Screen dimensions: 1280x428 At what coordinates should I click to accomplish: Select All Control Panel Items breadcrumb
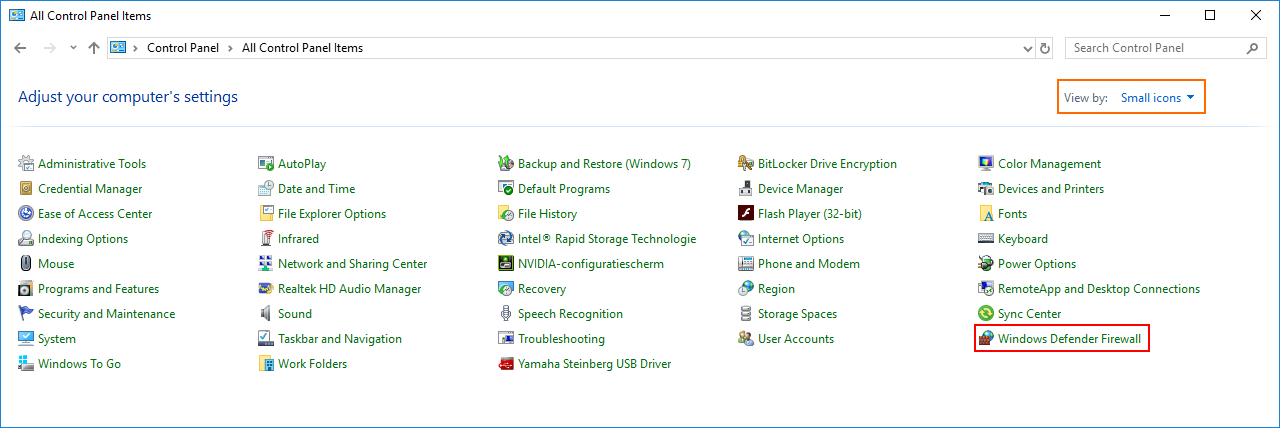[303, 48]
